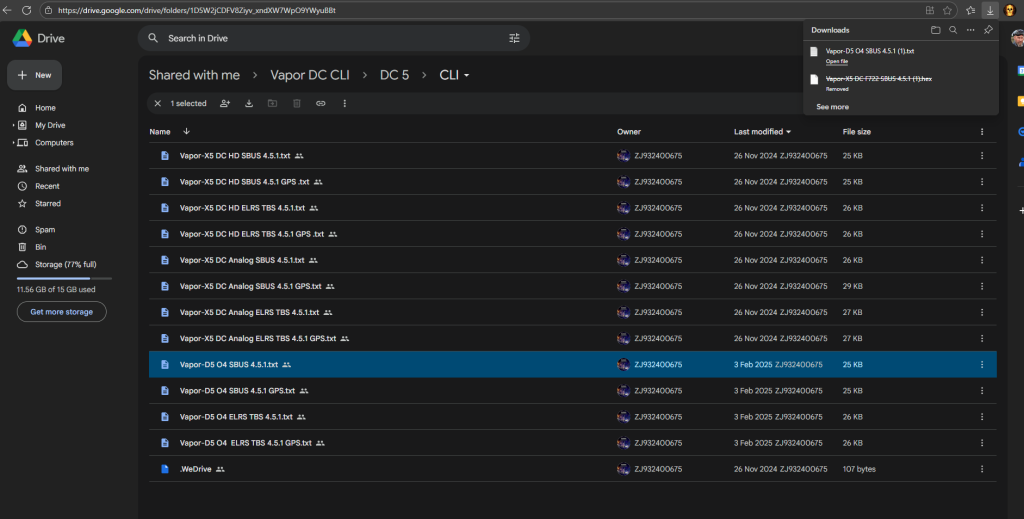Open more actions for Vapor-X5 DC HD SBUS 4.5.1.txt
This screenshot has width=1024, height=519.
coord(982,155)
